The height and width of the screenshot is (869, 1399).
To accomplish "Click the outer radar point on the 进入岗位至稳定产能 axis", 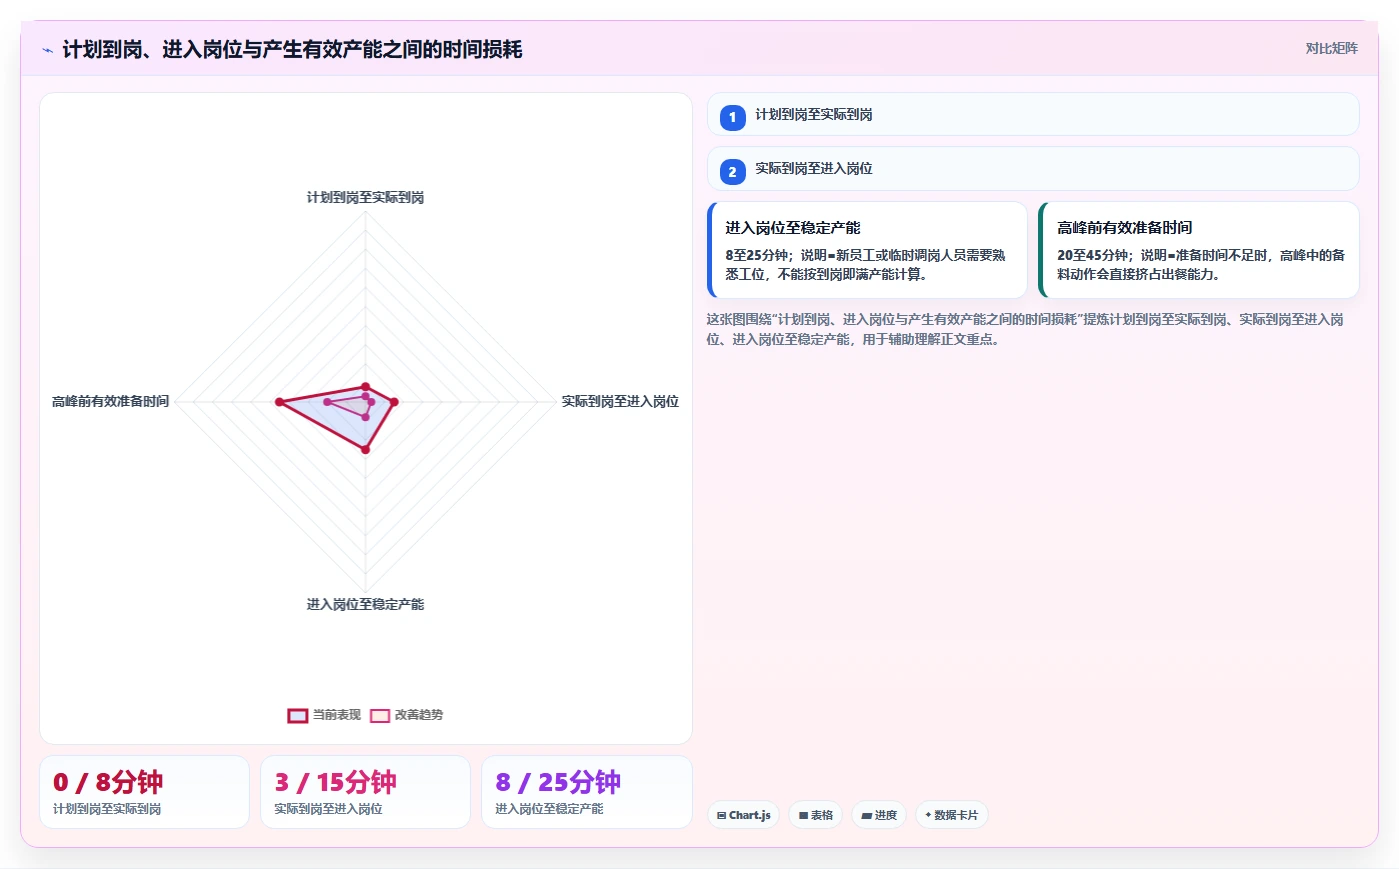I will click(x=365, y=450).
